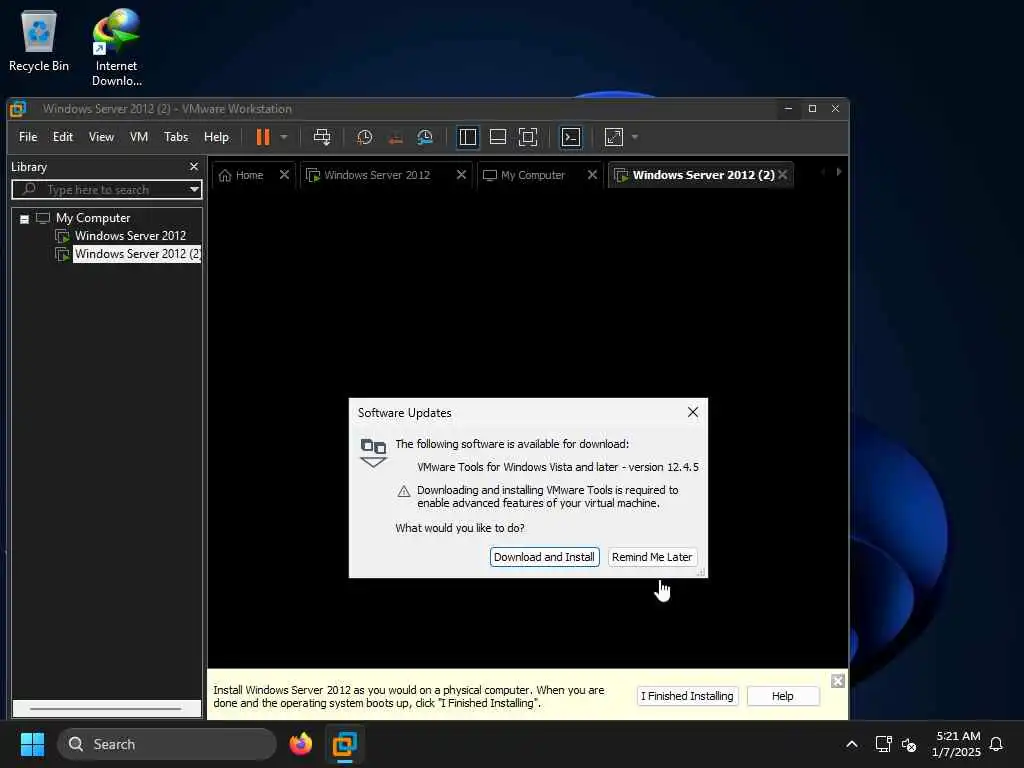Open the Recycle Bin desktop icon
The width and height of the screenshot is (1024, 768).
(39, 40)
